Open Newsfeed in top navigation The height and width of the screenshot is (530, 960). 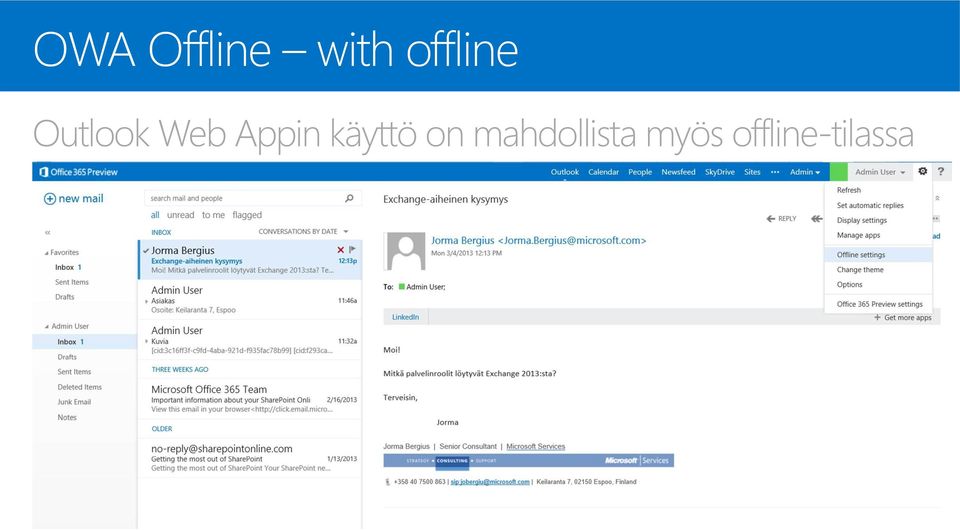678,172
